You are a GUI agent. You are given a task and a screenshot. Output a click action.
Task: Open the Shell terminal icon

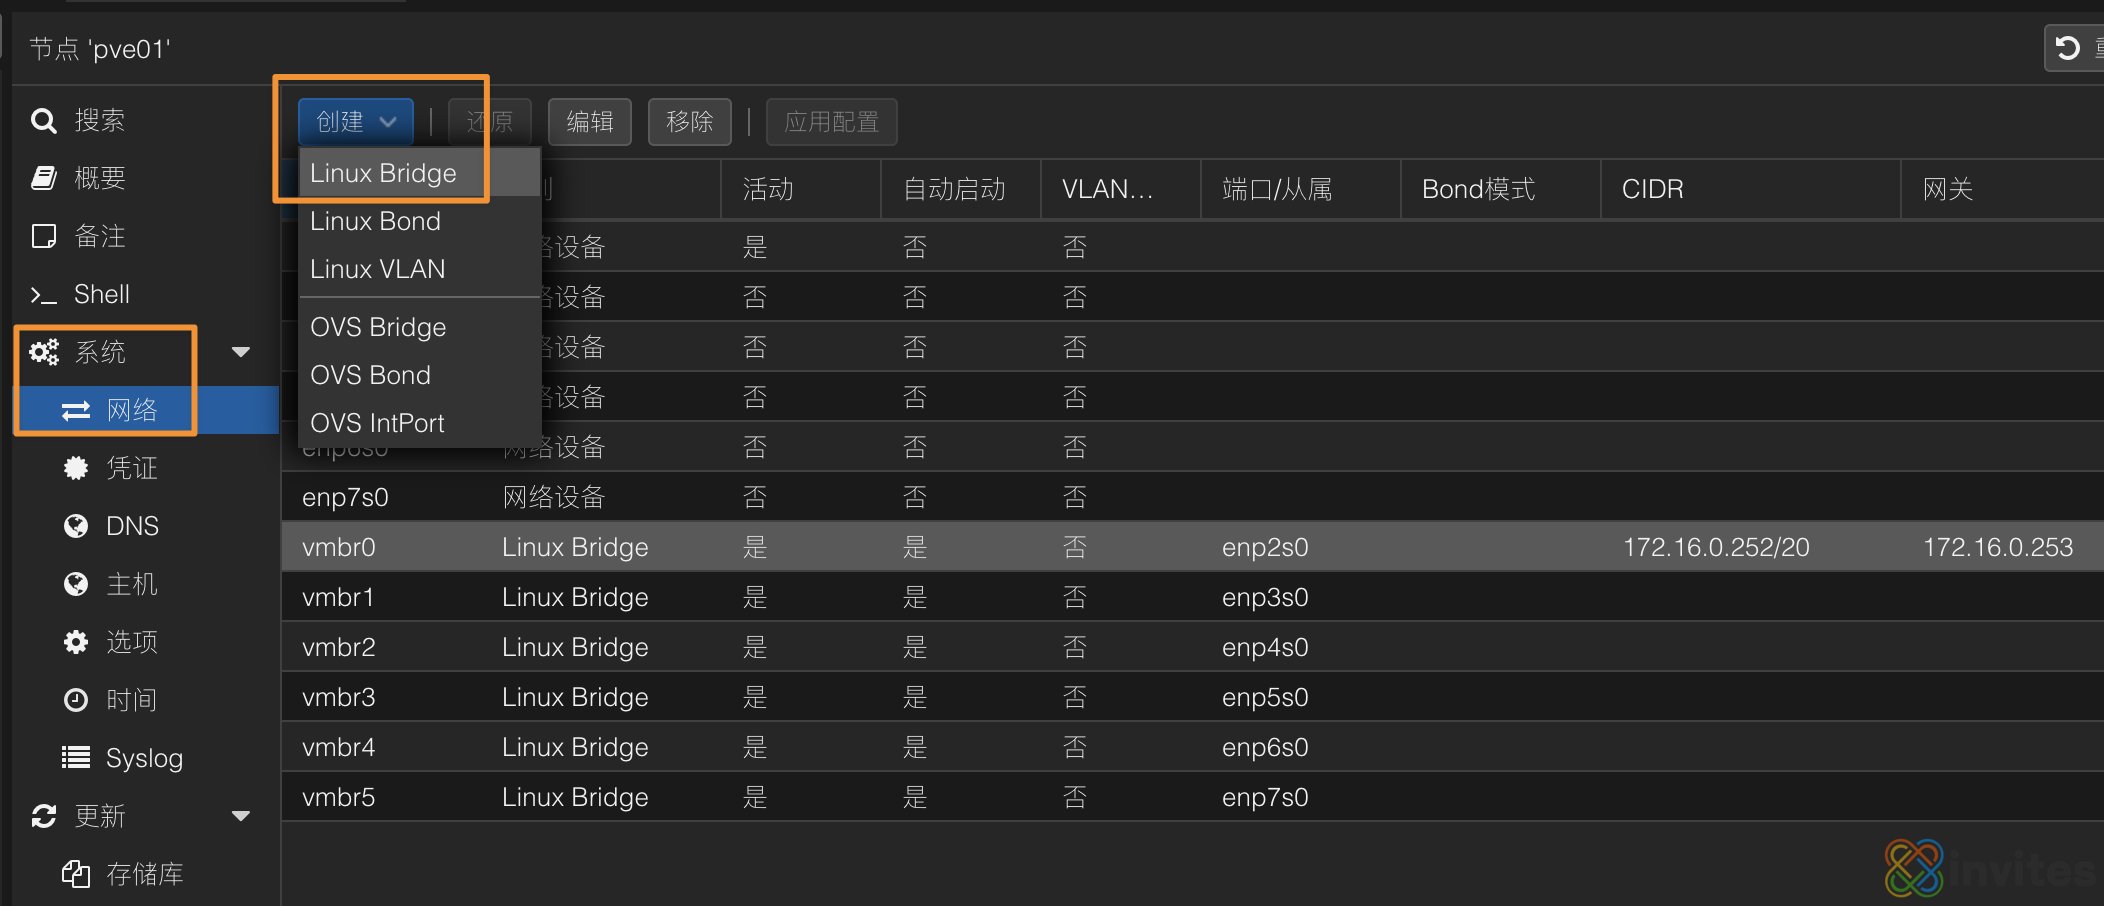pyautogui.click(x=43, y=294)
